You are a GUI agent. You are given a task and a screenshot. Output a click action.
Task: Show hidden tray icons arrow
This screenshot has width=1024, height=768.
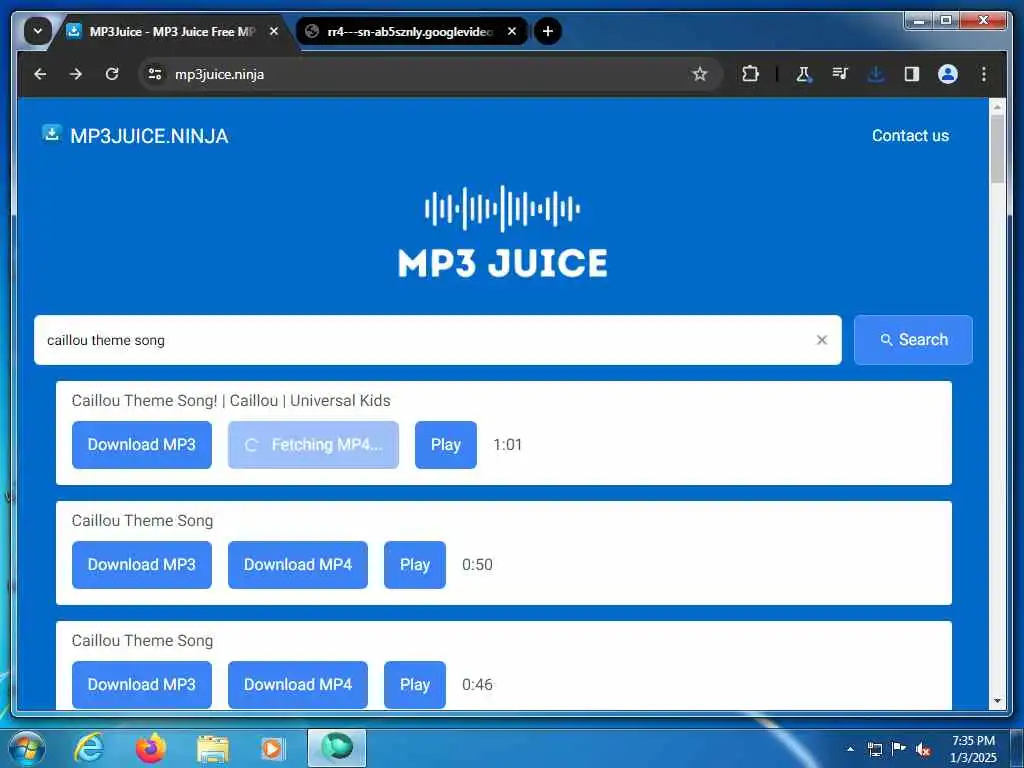pos(850,749)
